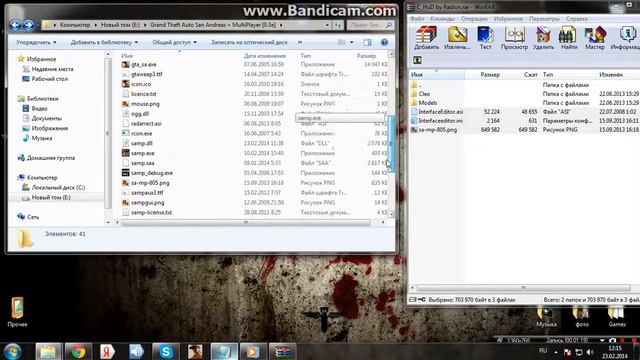
Task: Open the Добавить в библиотеку dropdown
Action: (104, 42)
